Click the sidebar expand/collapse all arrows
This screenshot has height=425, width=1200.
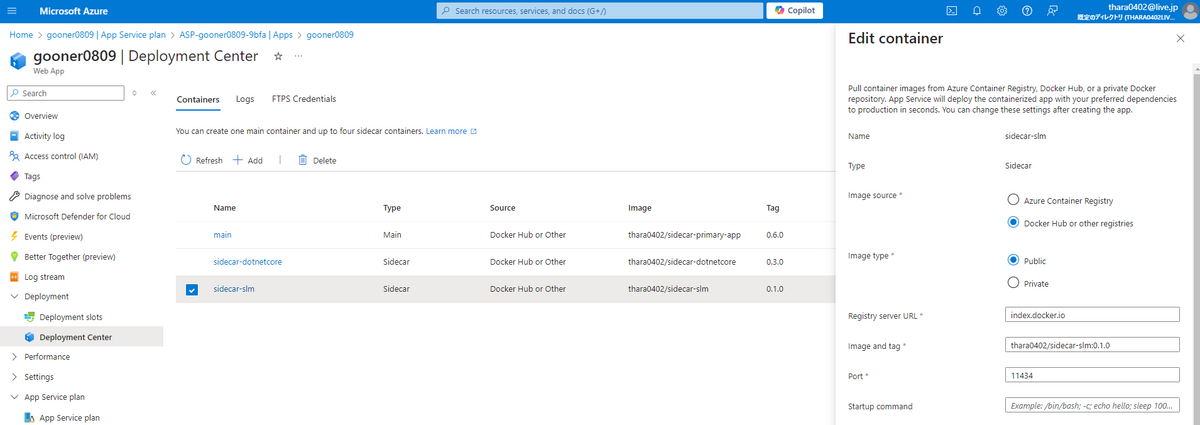135,93
